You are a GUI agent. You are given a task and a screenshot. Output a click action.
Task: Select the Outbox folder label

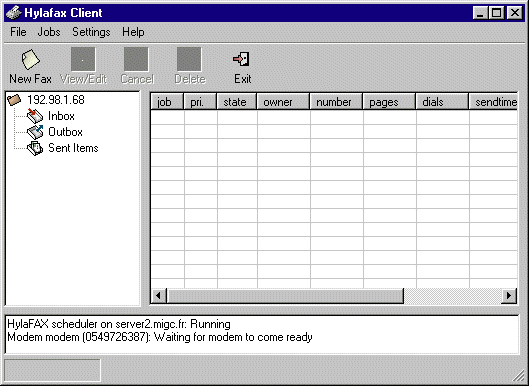(x=65, y=132)
